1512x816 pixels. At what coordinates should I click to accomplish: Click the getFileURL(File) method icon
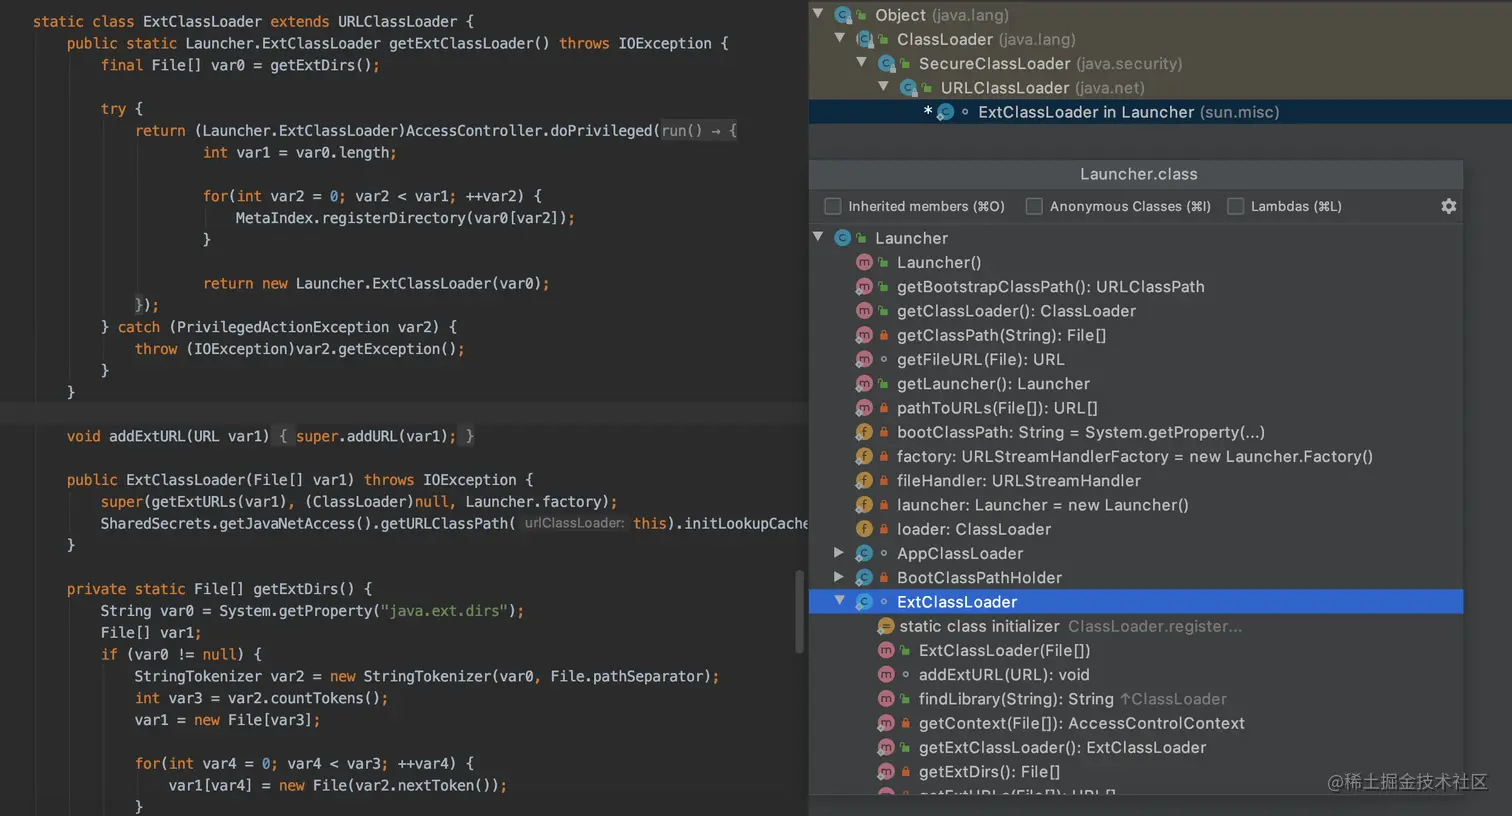point(864,359)
